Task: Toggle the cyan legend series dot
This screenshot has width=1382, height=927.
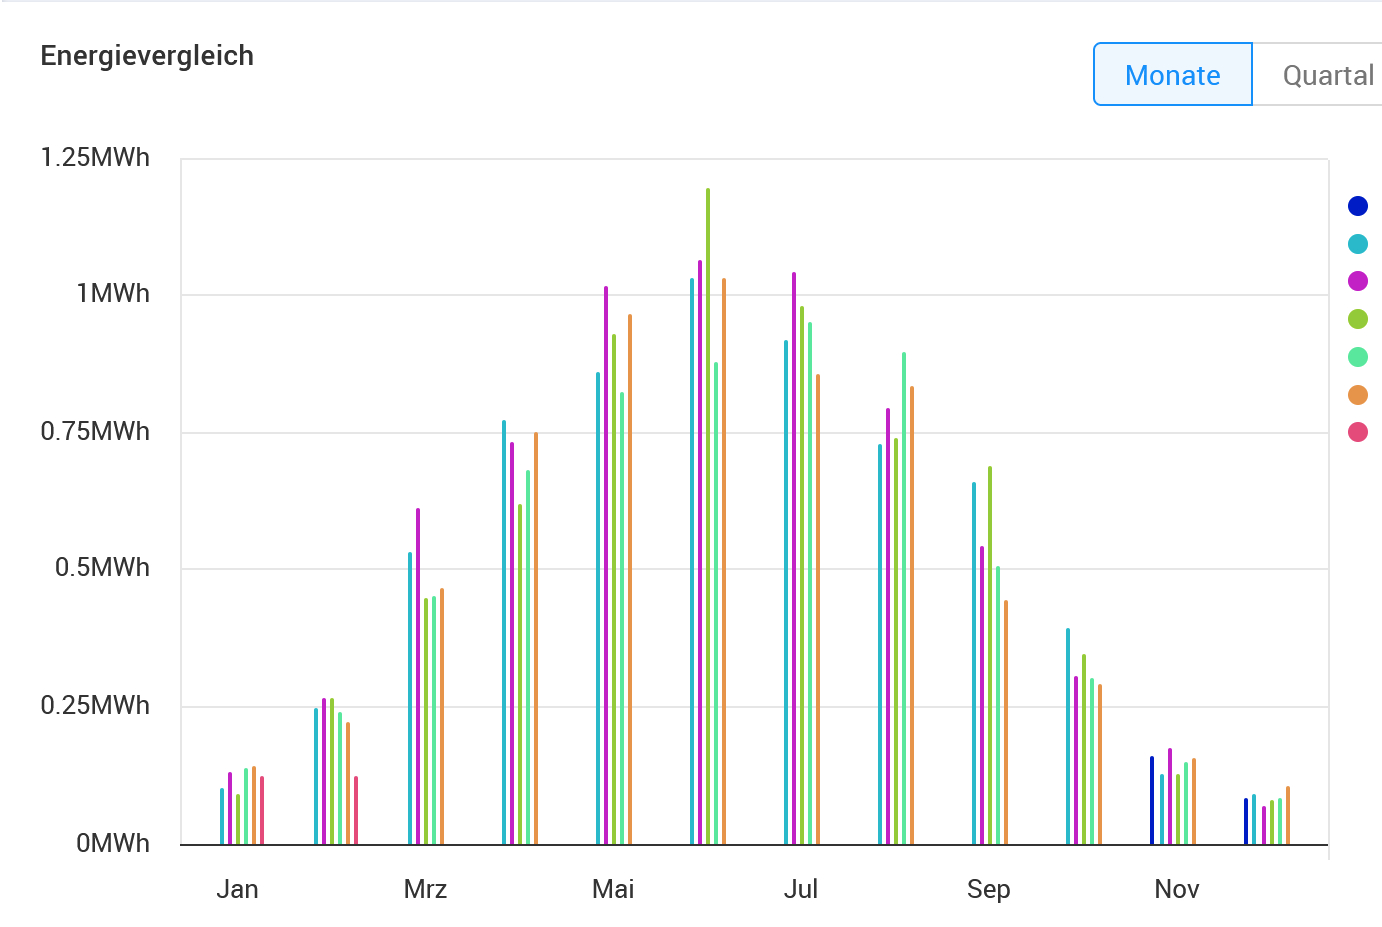Action: [x=1357, y=244]
